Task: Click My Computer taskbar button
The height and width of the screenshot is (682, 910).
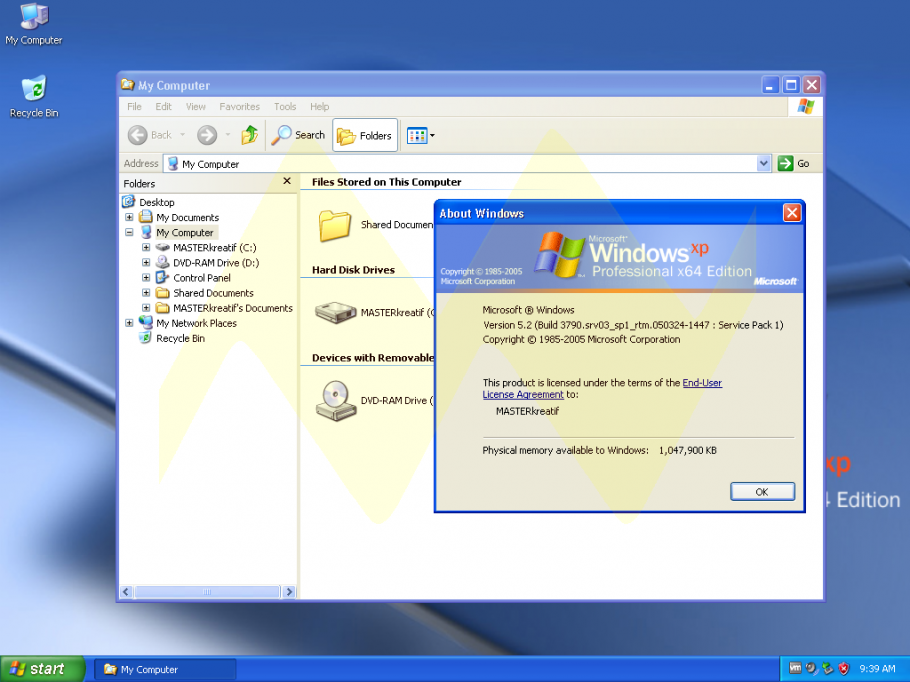Action: (165, 669)
